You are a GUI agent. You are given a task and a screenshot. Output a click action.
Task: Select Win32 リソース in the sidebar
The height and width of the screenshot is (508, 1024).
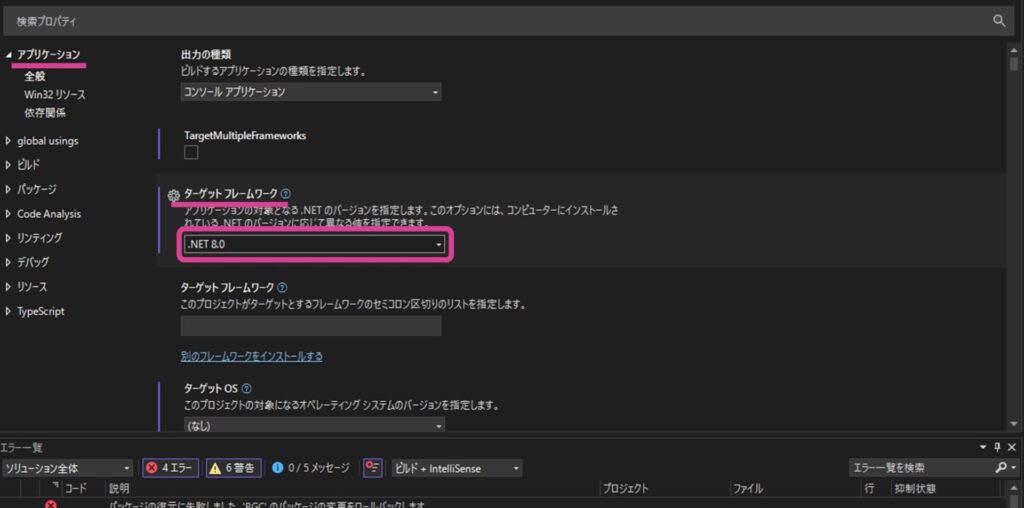point(54,95)
